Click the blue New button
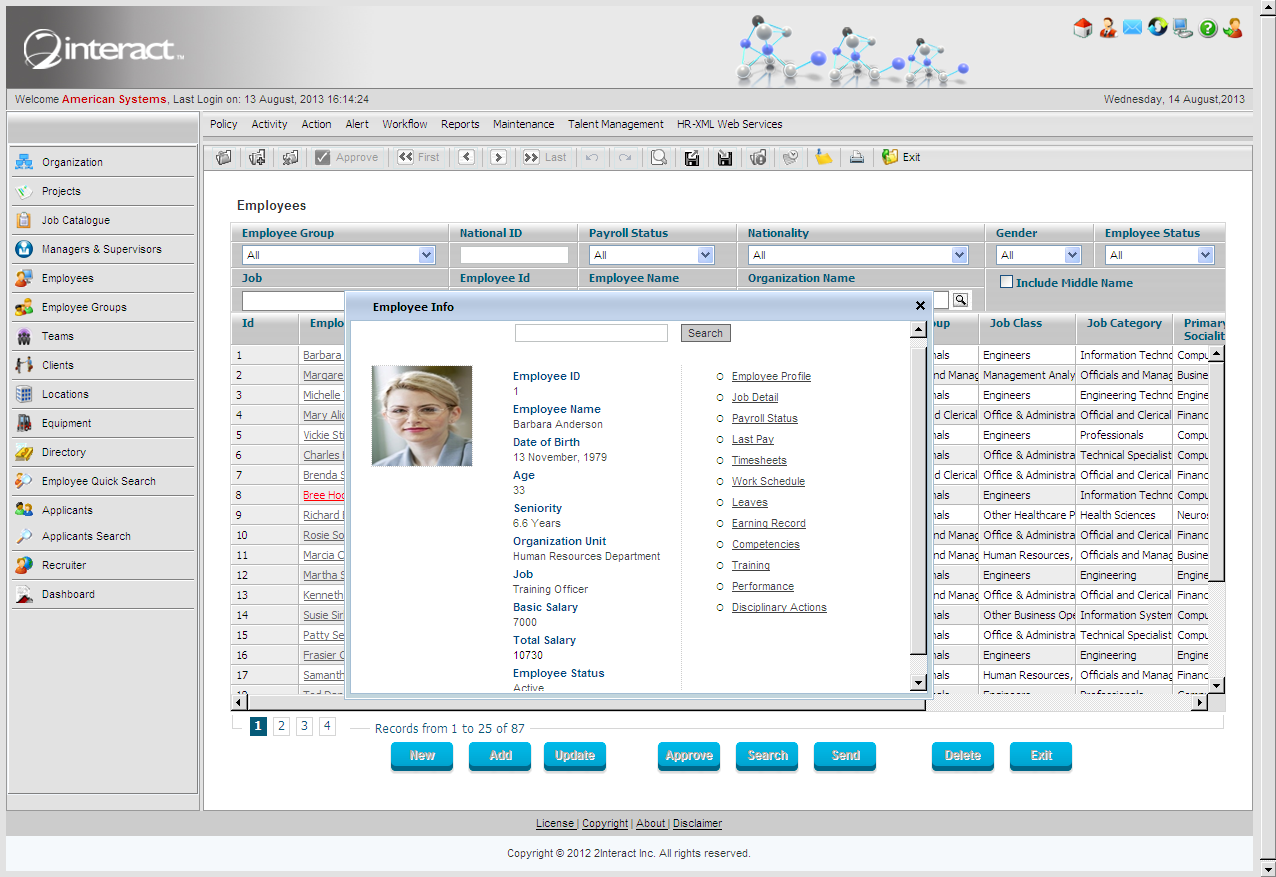This screenshot has width=1276, height=877. 422,756
